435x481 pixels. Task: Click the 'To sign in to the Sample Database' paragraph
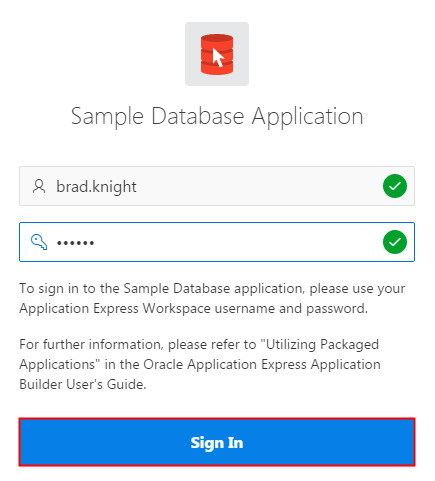tap(212, 298)
